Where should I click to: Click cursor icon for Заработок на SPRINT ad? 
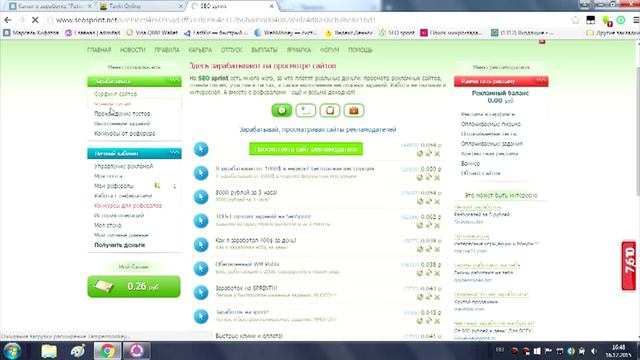(x=201, y=292)
